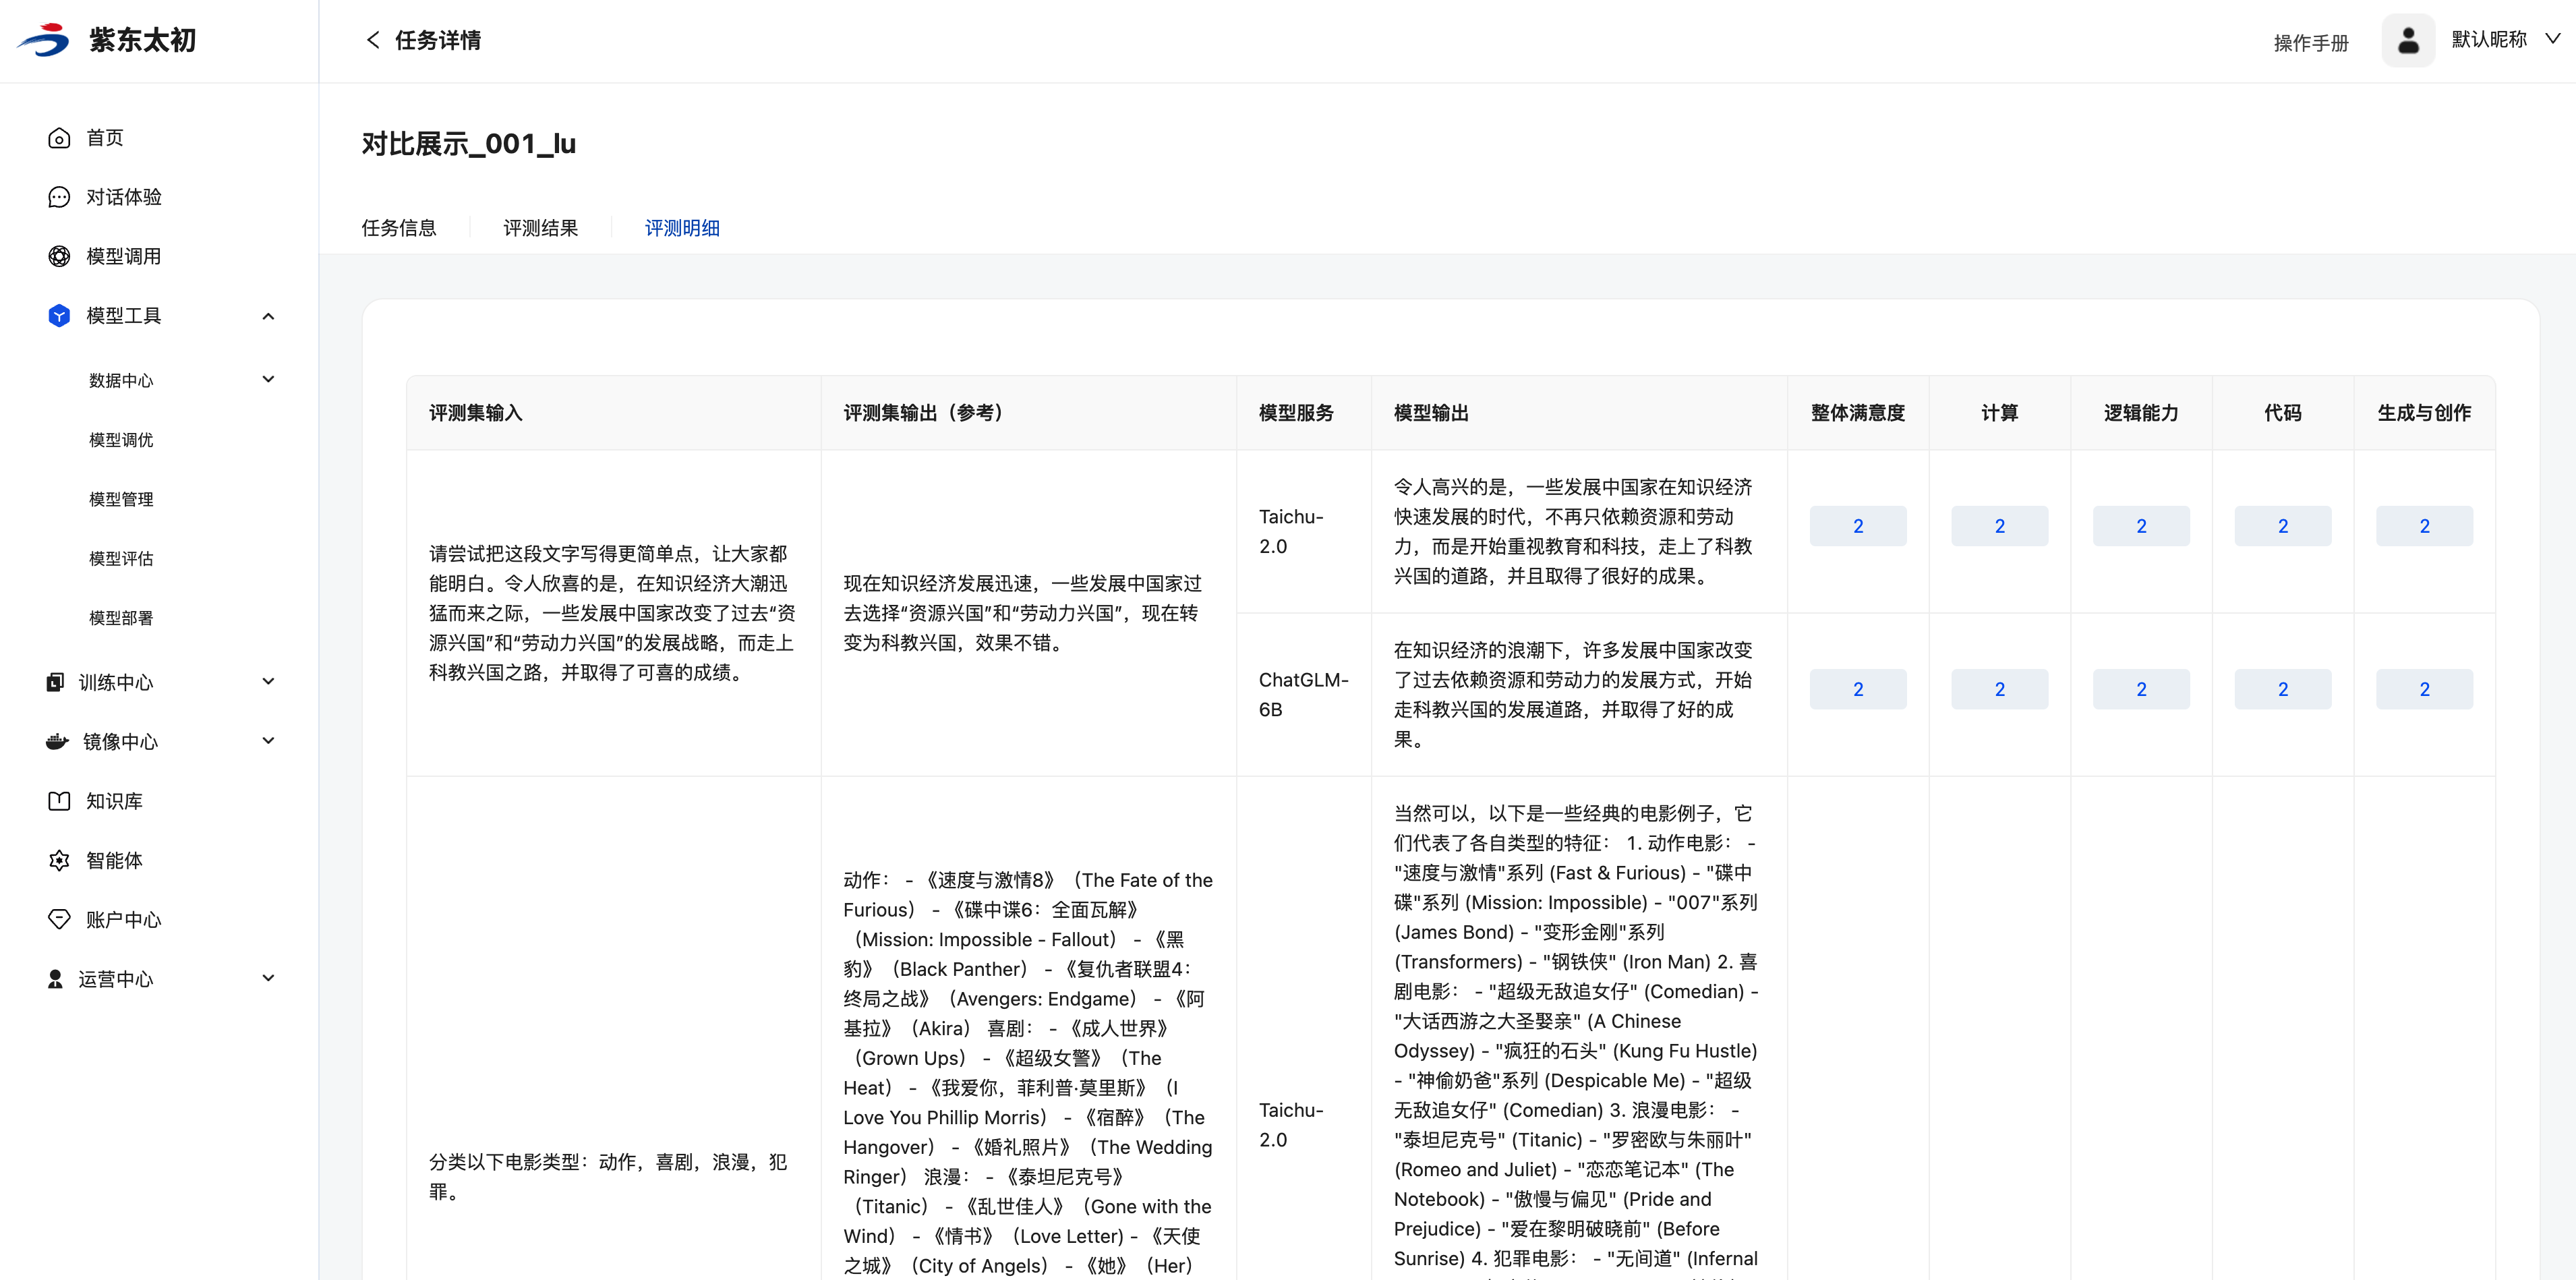This screenshot has width=2576, height=1280.
Task: Open the 默认昵称 user dropdown arrow
Action: pyautogui.click(x=2552, y=39)
